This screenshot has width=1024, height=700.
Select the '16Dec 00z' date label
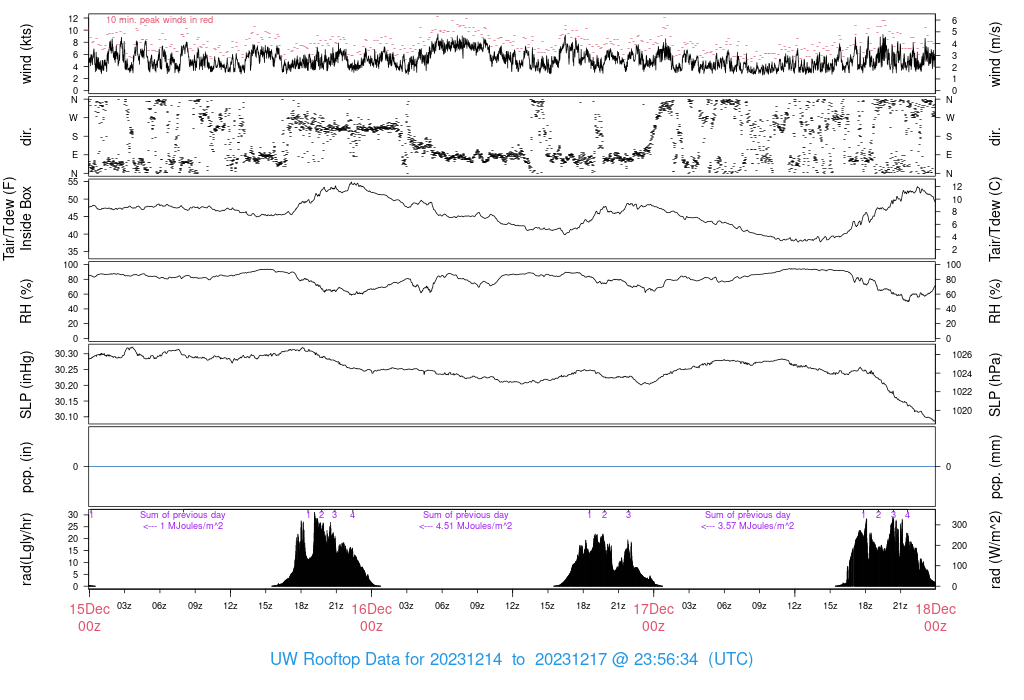(x=372, y=618)
